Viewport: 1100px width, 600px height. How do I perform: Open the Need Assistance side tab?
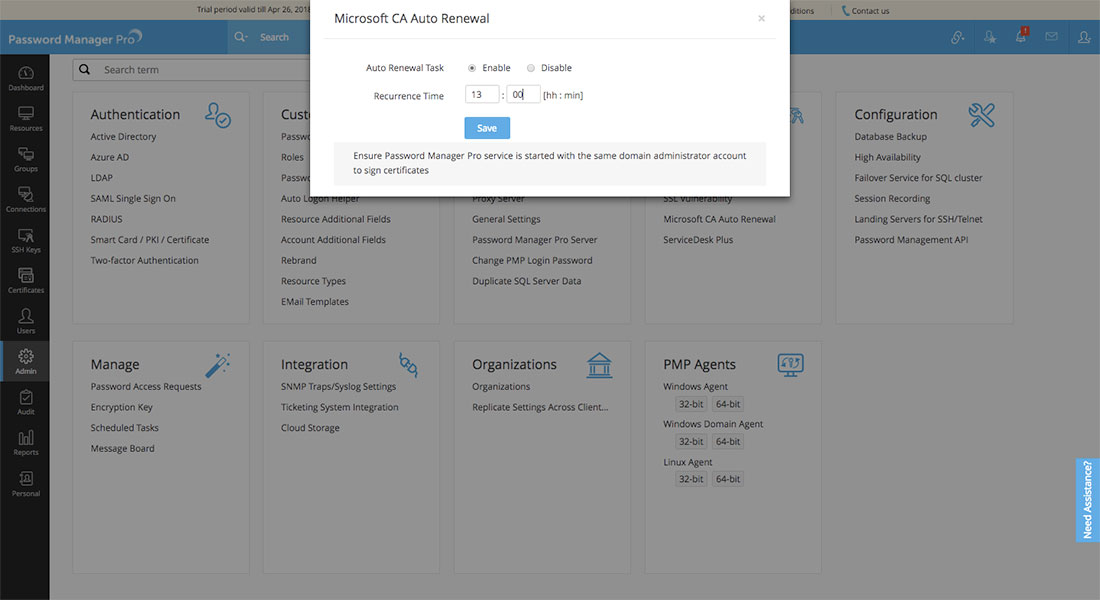(1087, 500)
